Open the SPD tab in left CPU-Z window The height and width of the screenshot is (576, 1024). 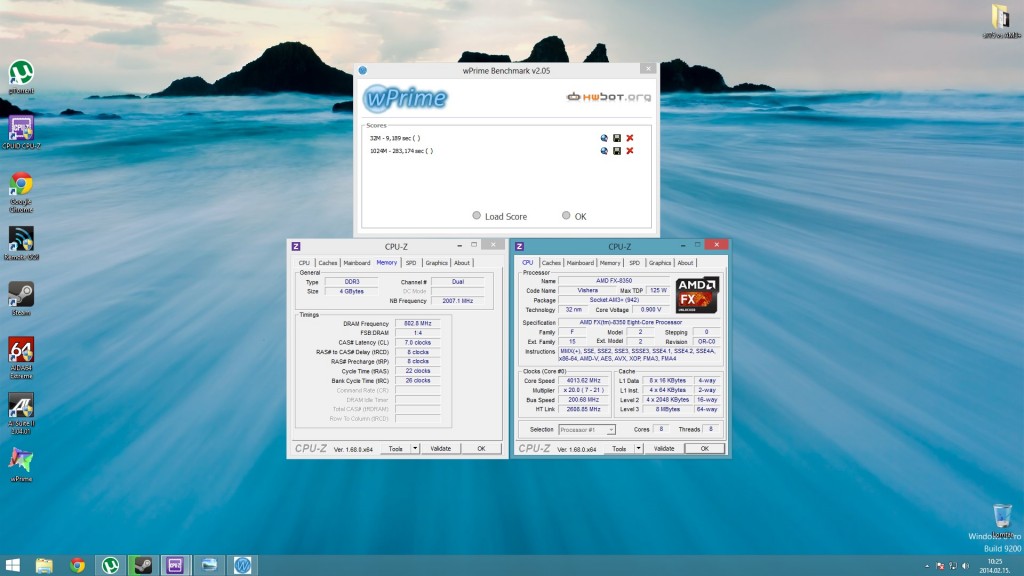click(411, 263)
